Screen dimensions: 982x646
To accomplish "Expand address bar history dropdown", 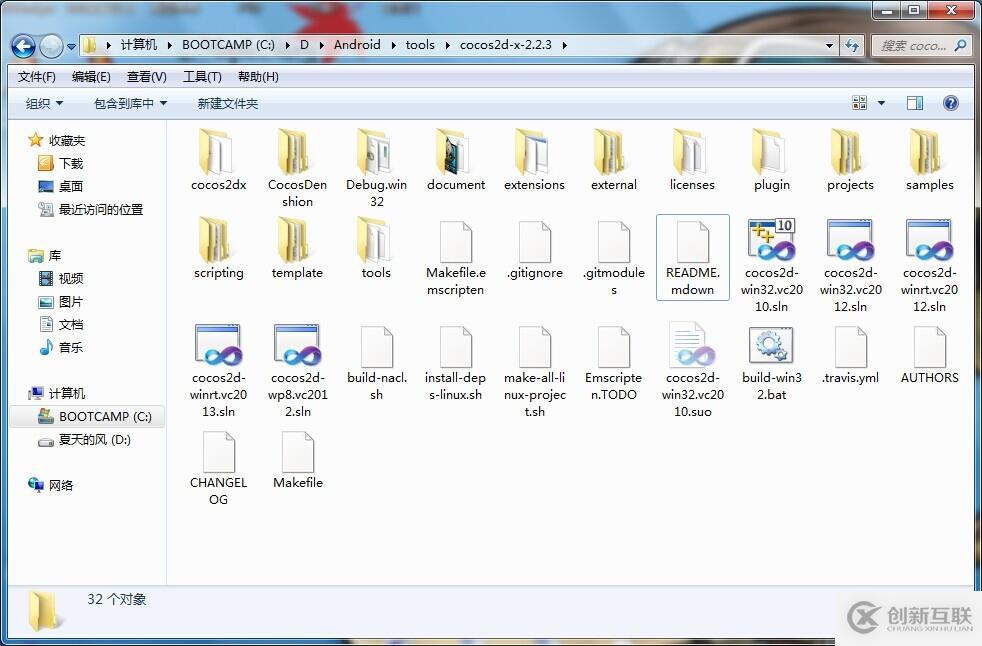I will coord(829,46).
